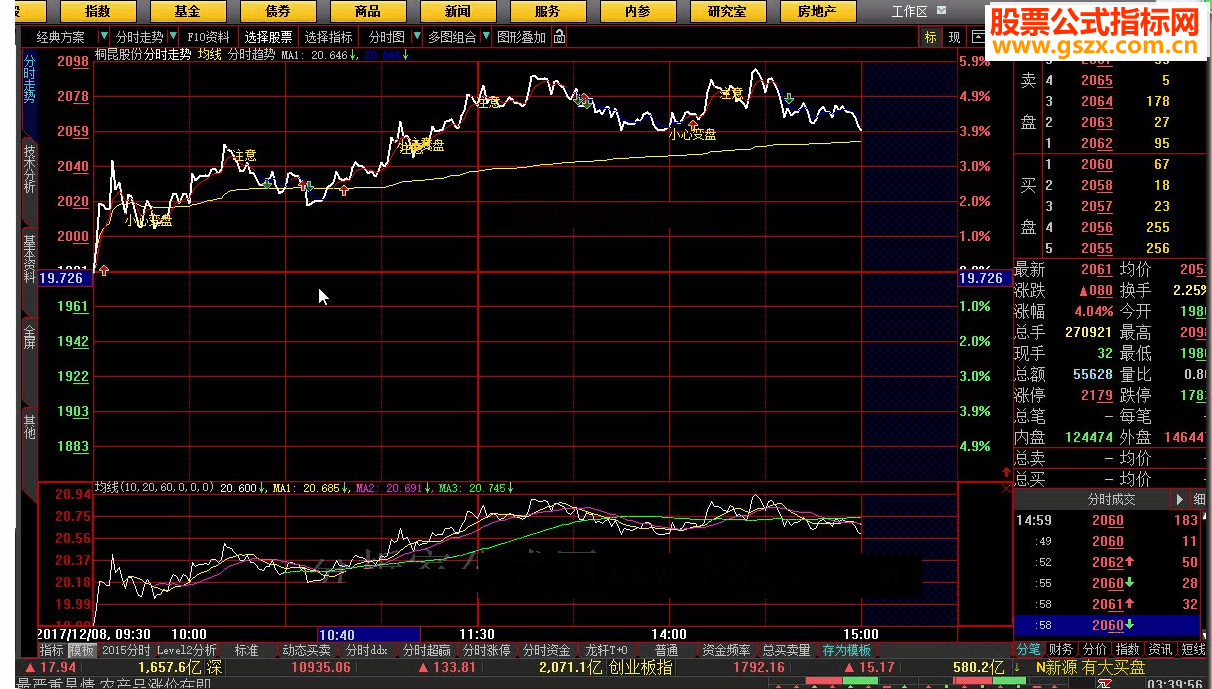Click the green down arrow near 14:30 peak
The image size is (1212, 689).
[x=789, y=98]
